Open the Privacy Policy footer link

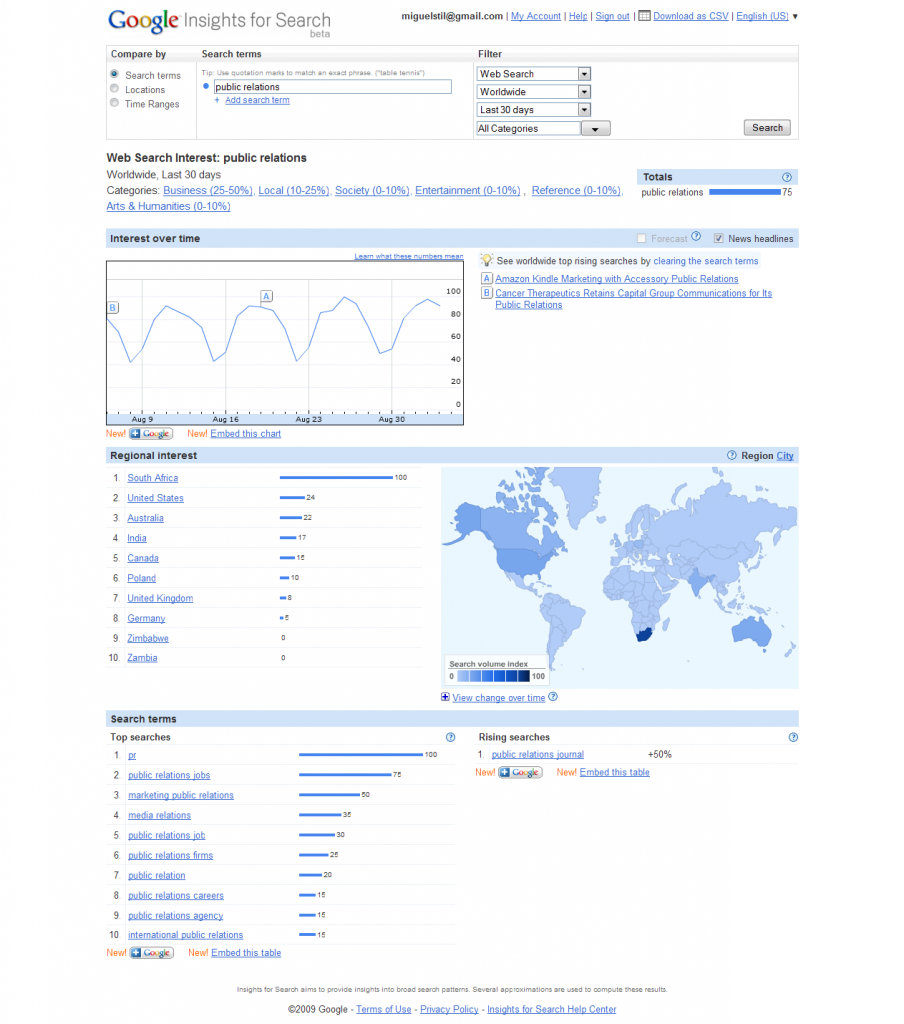coord(449,1010)
